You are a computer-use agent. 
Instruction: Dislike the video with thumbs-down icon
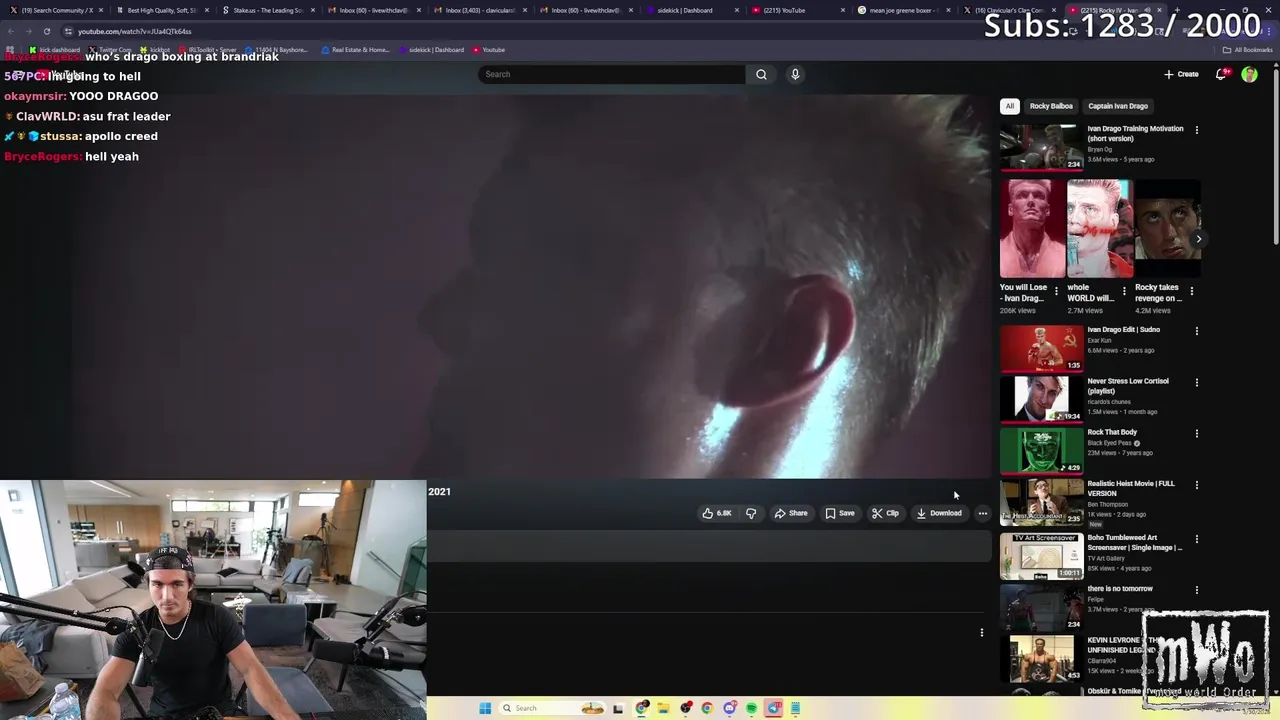point(751,513)
